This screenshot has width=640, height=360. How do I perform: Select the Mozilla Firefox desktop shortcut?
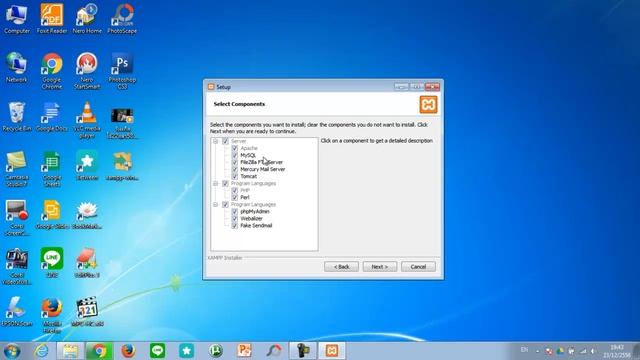(52, 315)
